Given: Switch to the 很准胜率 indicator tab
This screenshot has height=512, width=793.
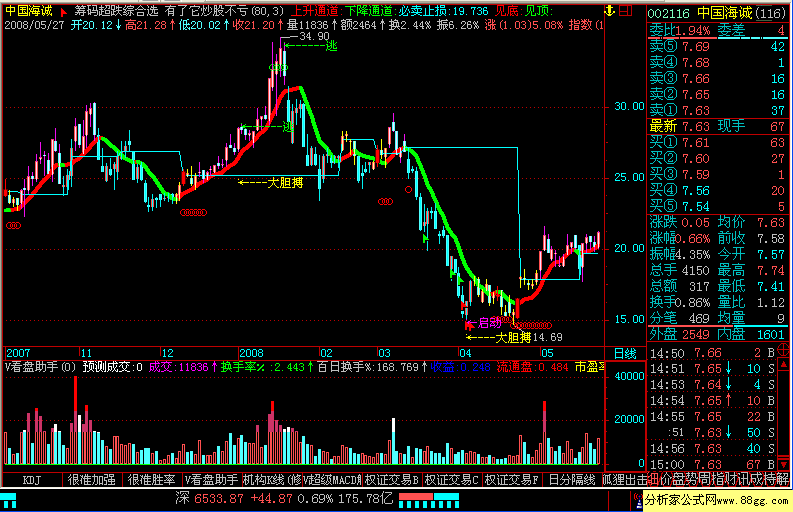Looking at the screenshot, I should tap(152, 480).
